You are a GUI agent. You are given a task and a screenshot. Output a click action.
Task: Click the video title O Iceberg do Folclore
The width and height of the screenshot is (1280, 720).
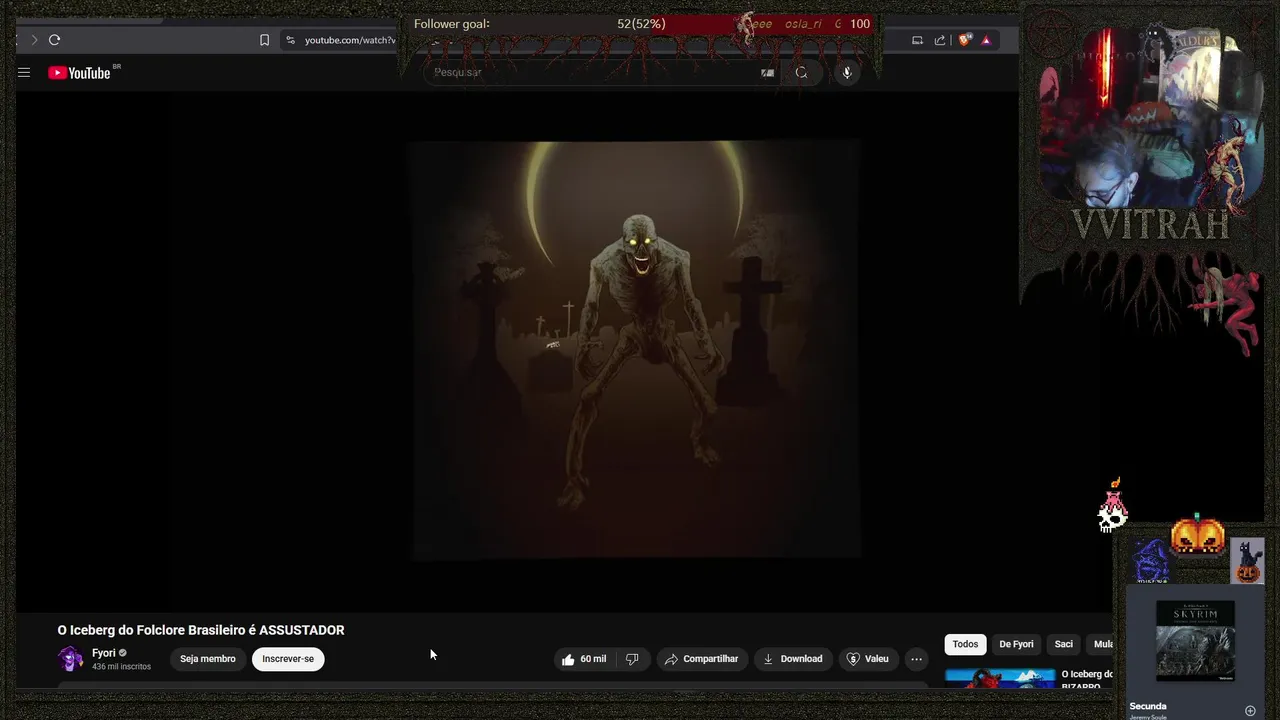[x=201, y=630]
